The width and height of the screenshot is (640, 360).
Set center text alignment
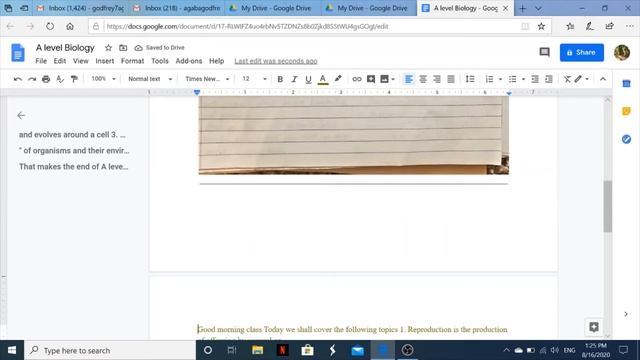(423, 79)
